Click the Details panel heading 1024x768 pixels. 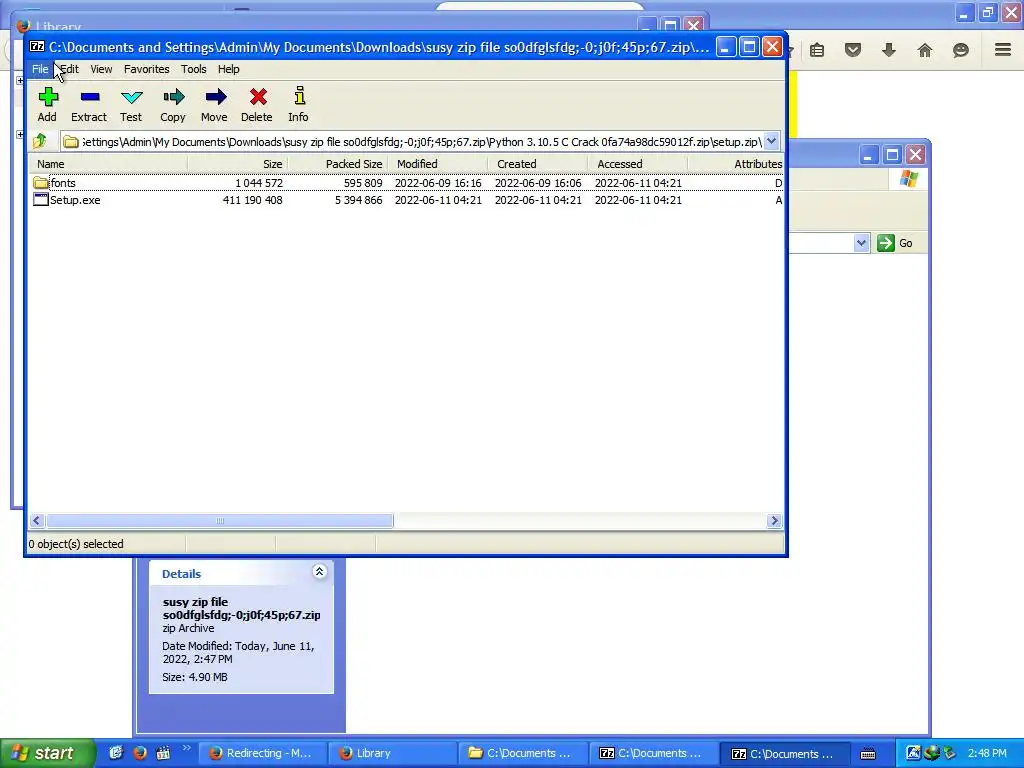click(182, 574)
